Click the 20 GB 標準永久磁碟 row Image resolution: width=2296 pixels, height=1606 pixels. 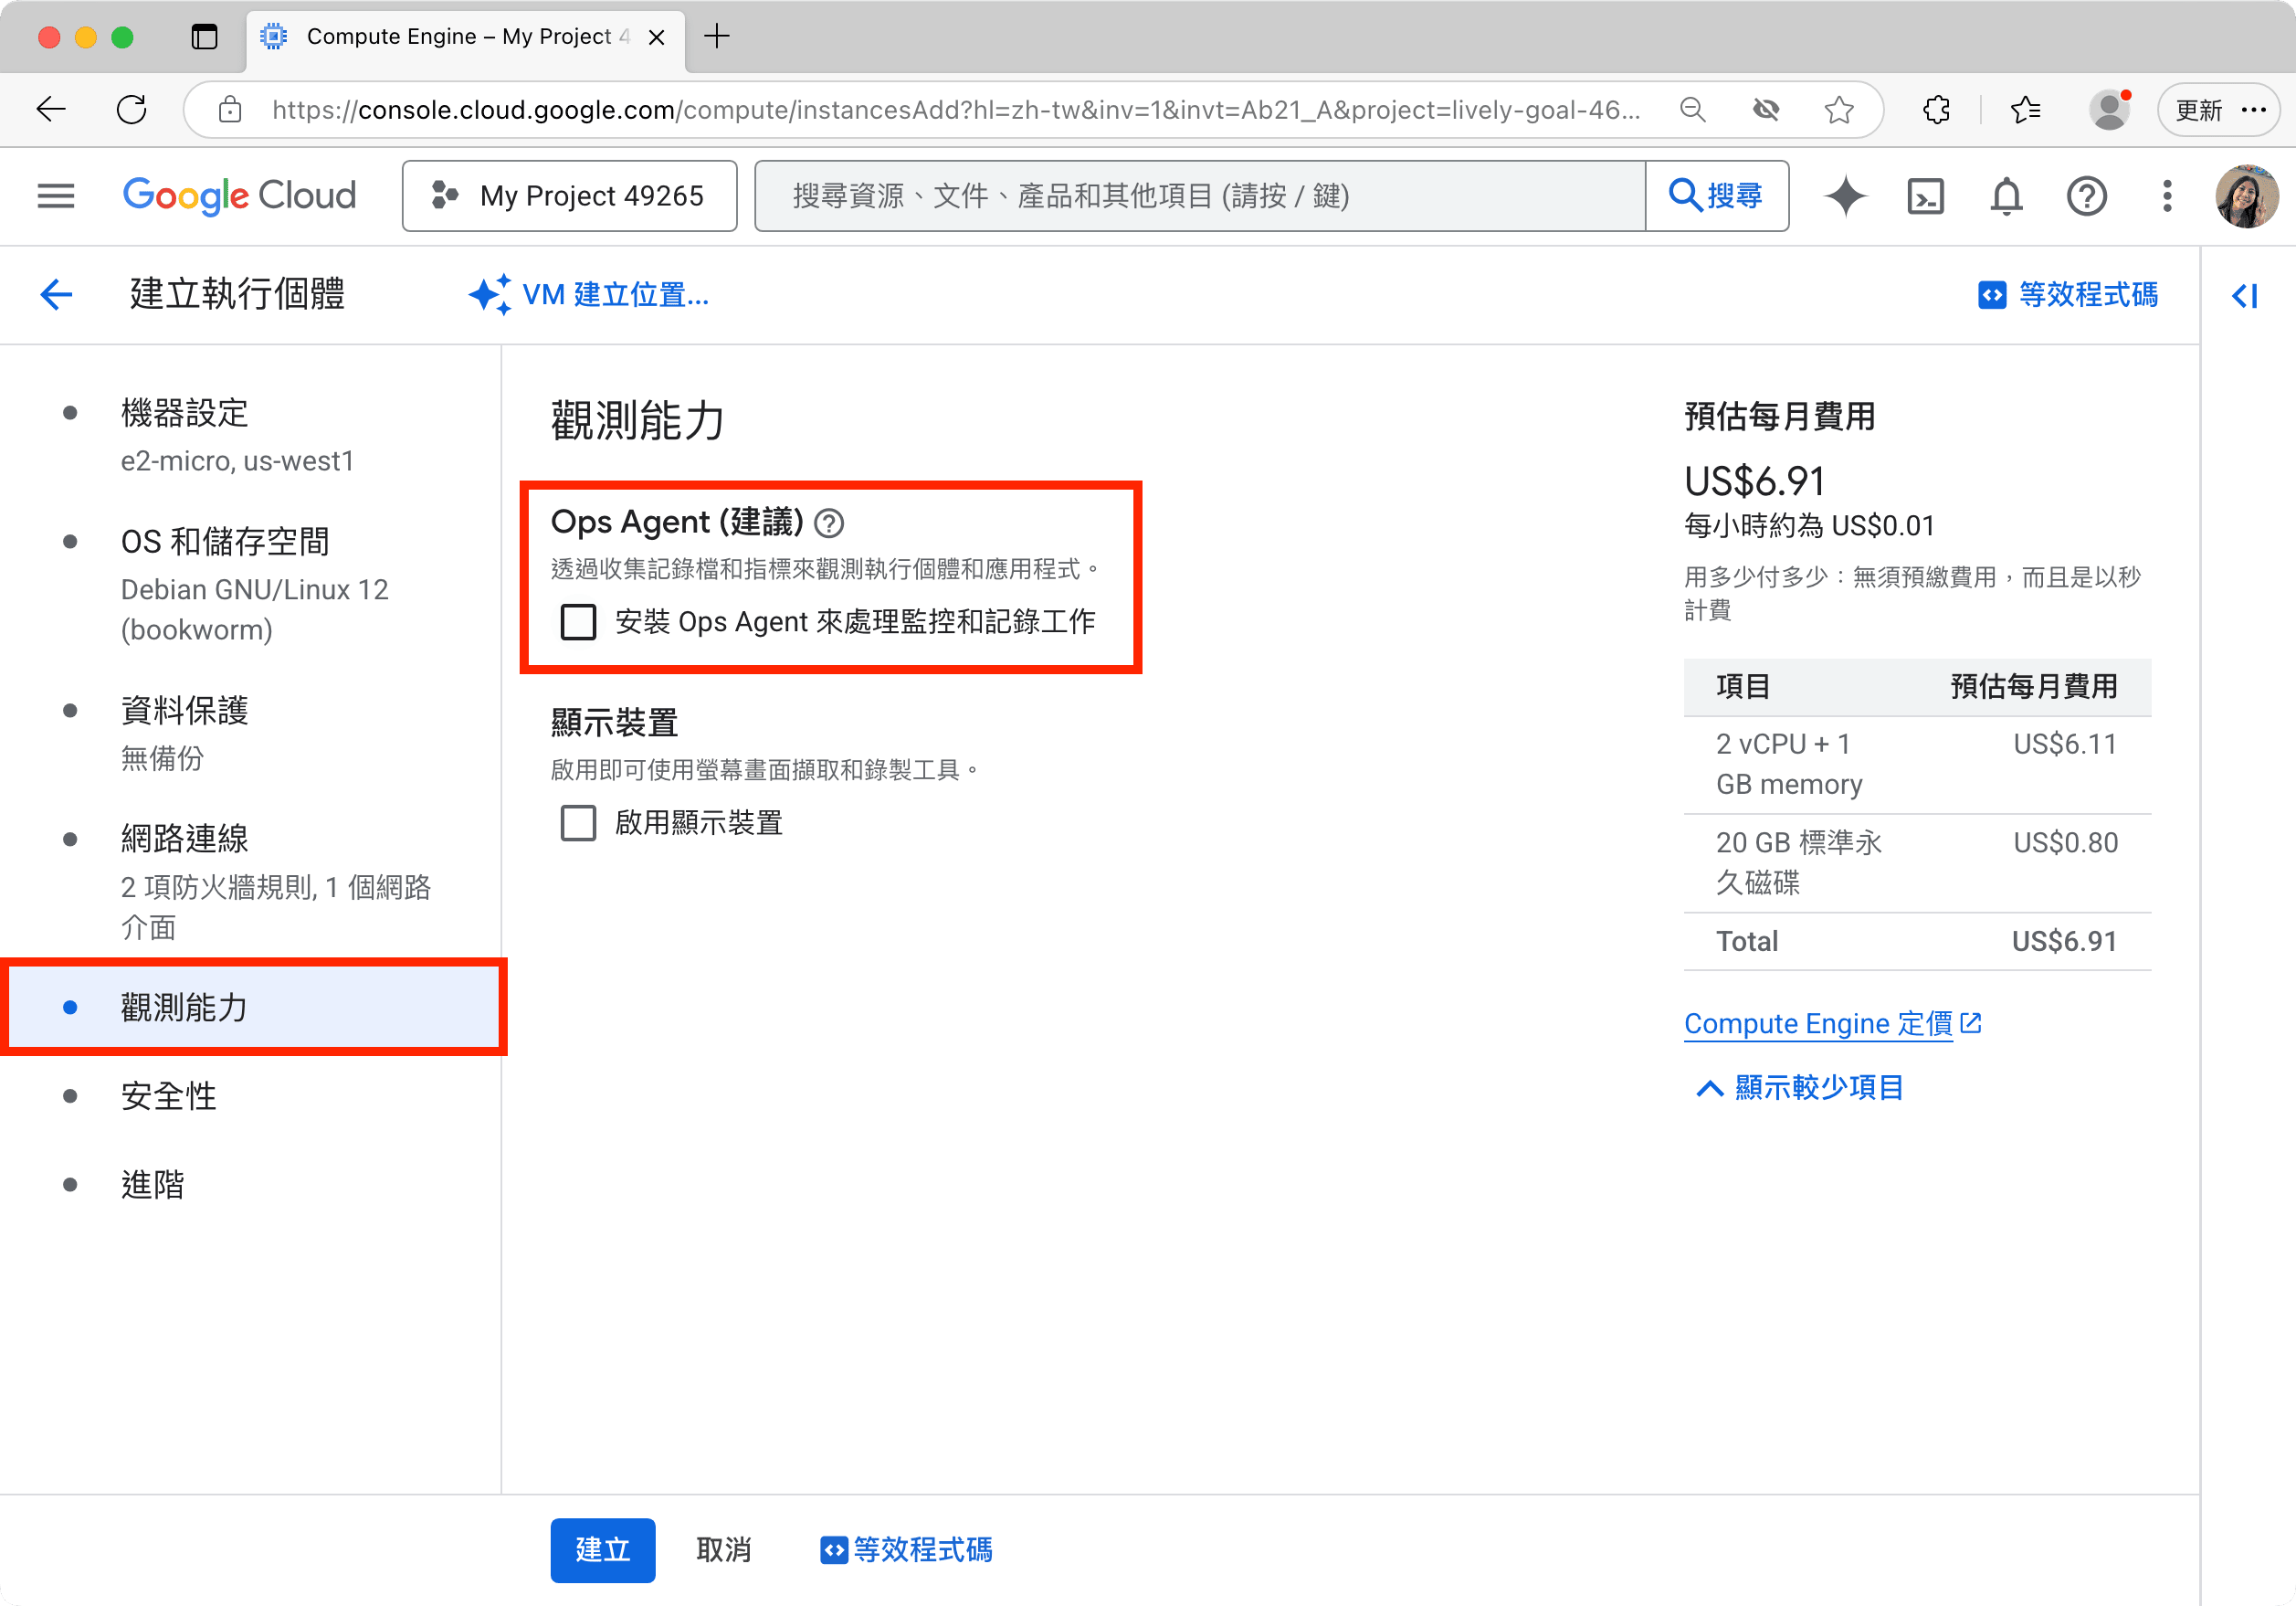pos(1917,862)
